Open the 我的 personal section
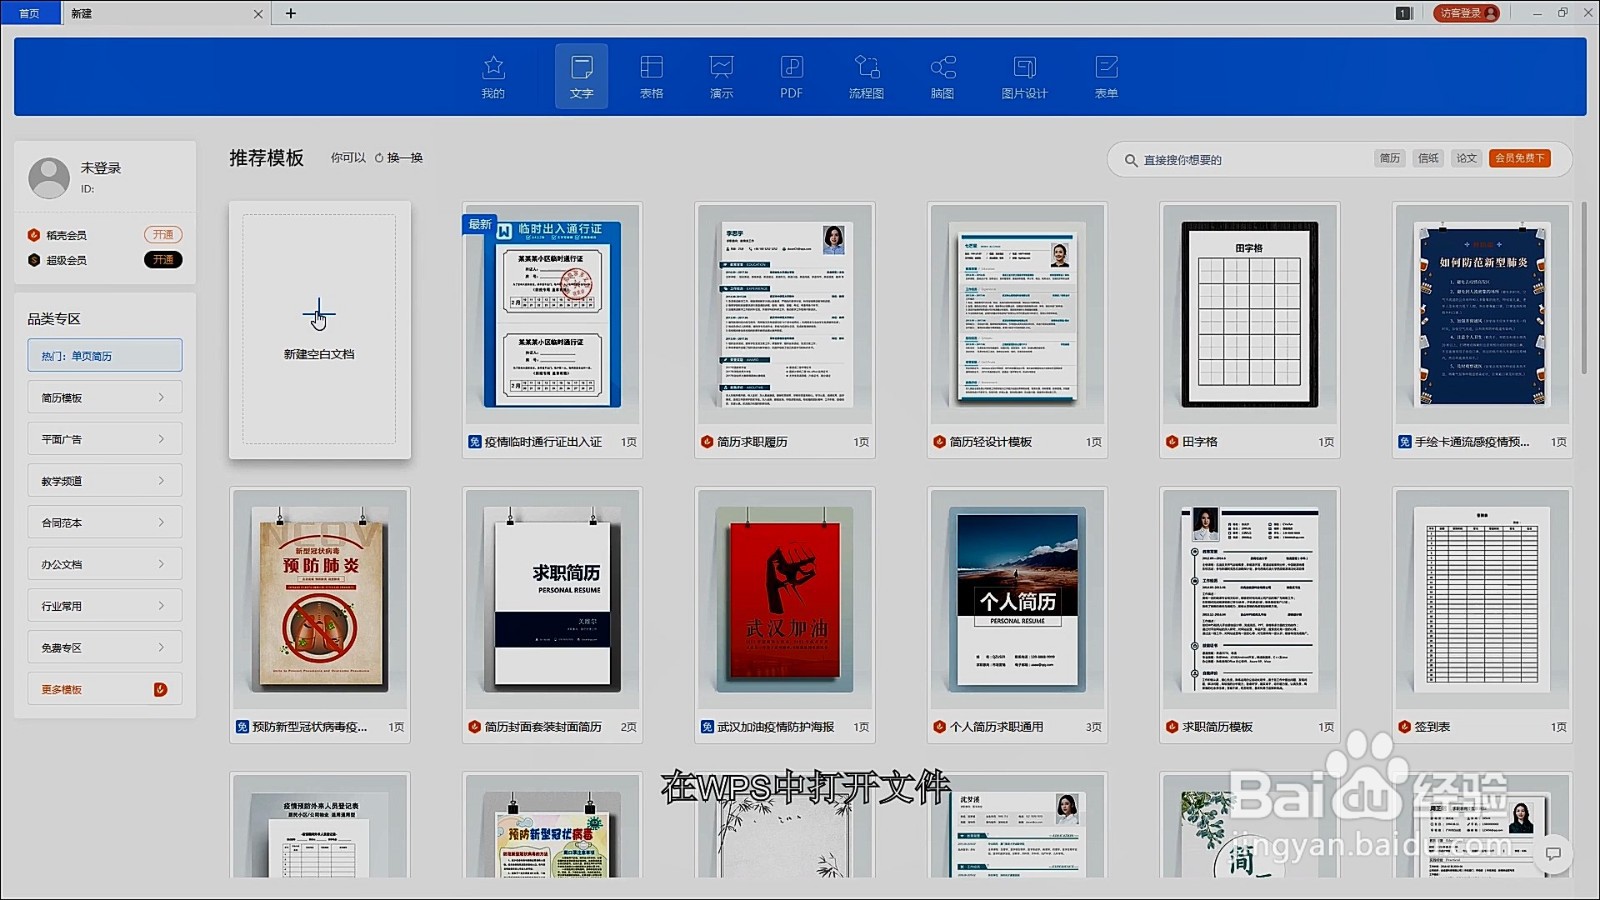This screenshot has width=1600, height=900. 493,76
